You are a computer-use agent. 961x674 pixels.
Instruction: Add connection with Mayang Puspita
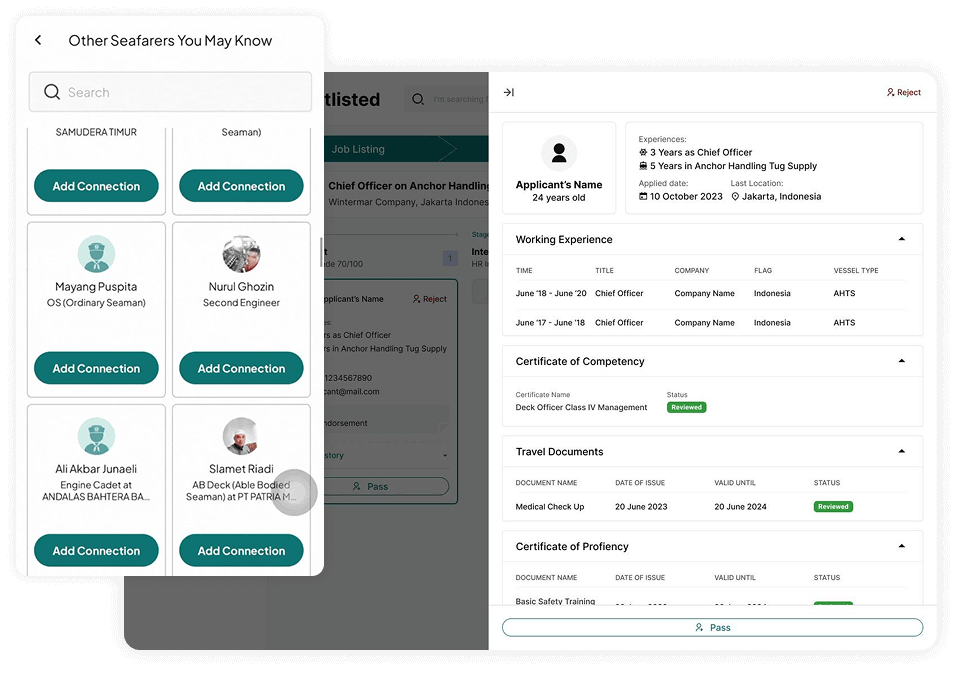point(96,369)
